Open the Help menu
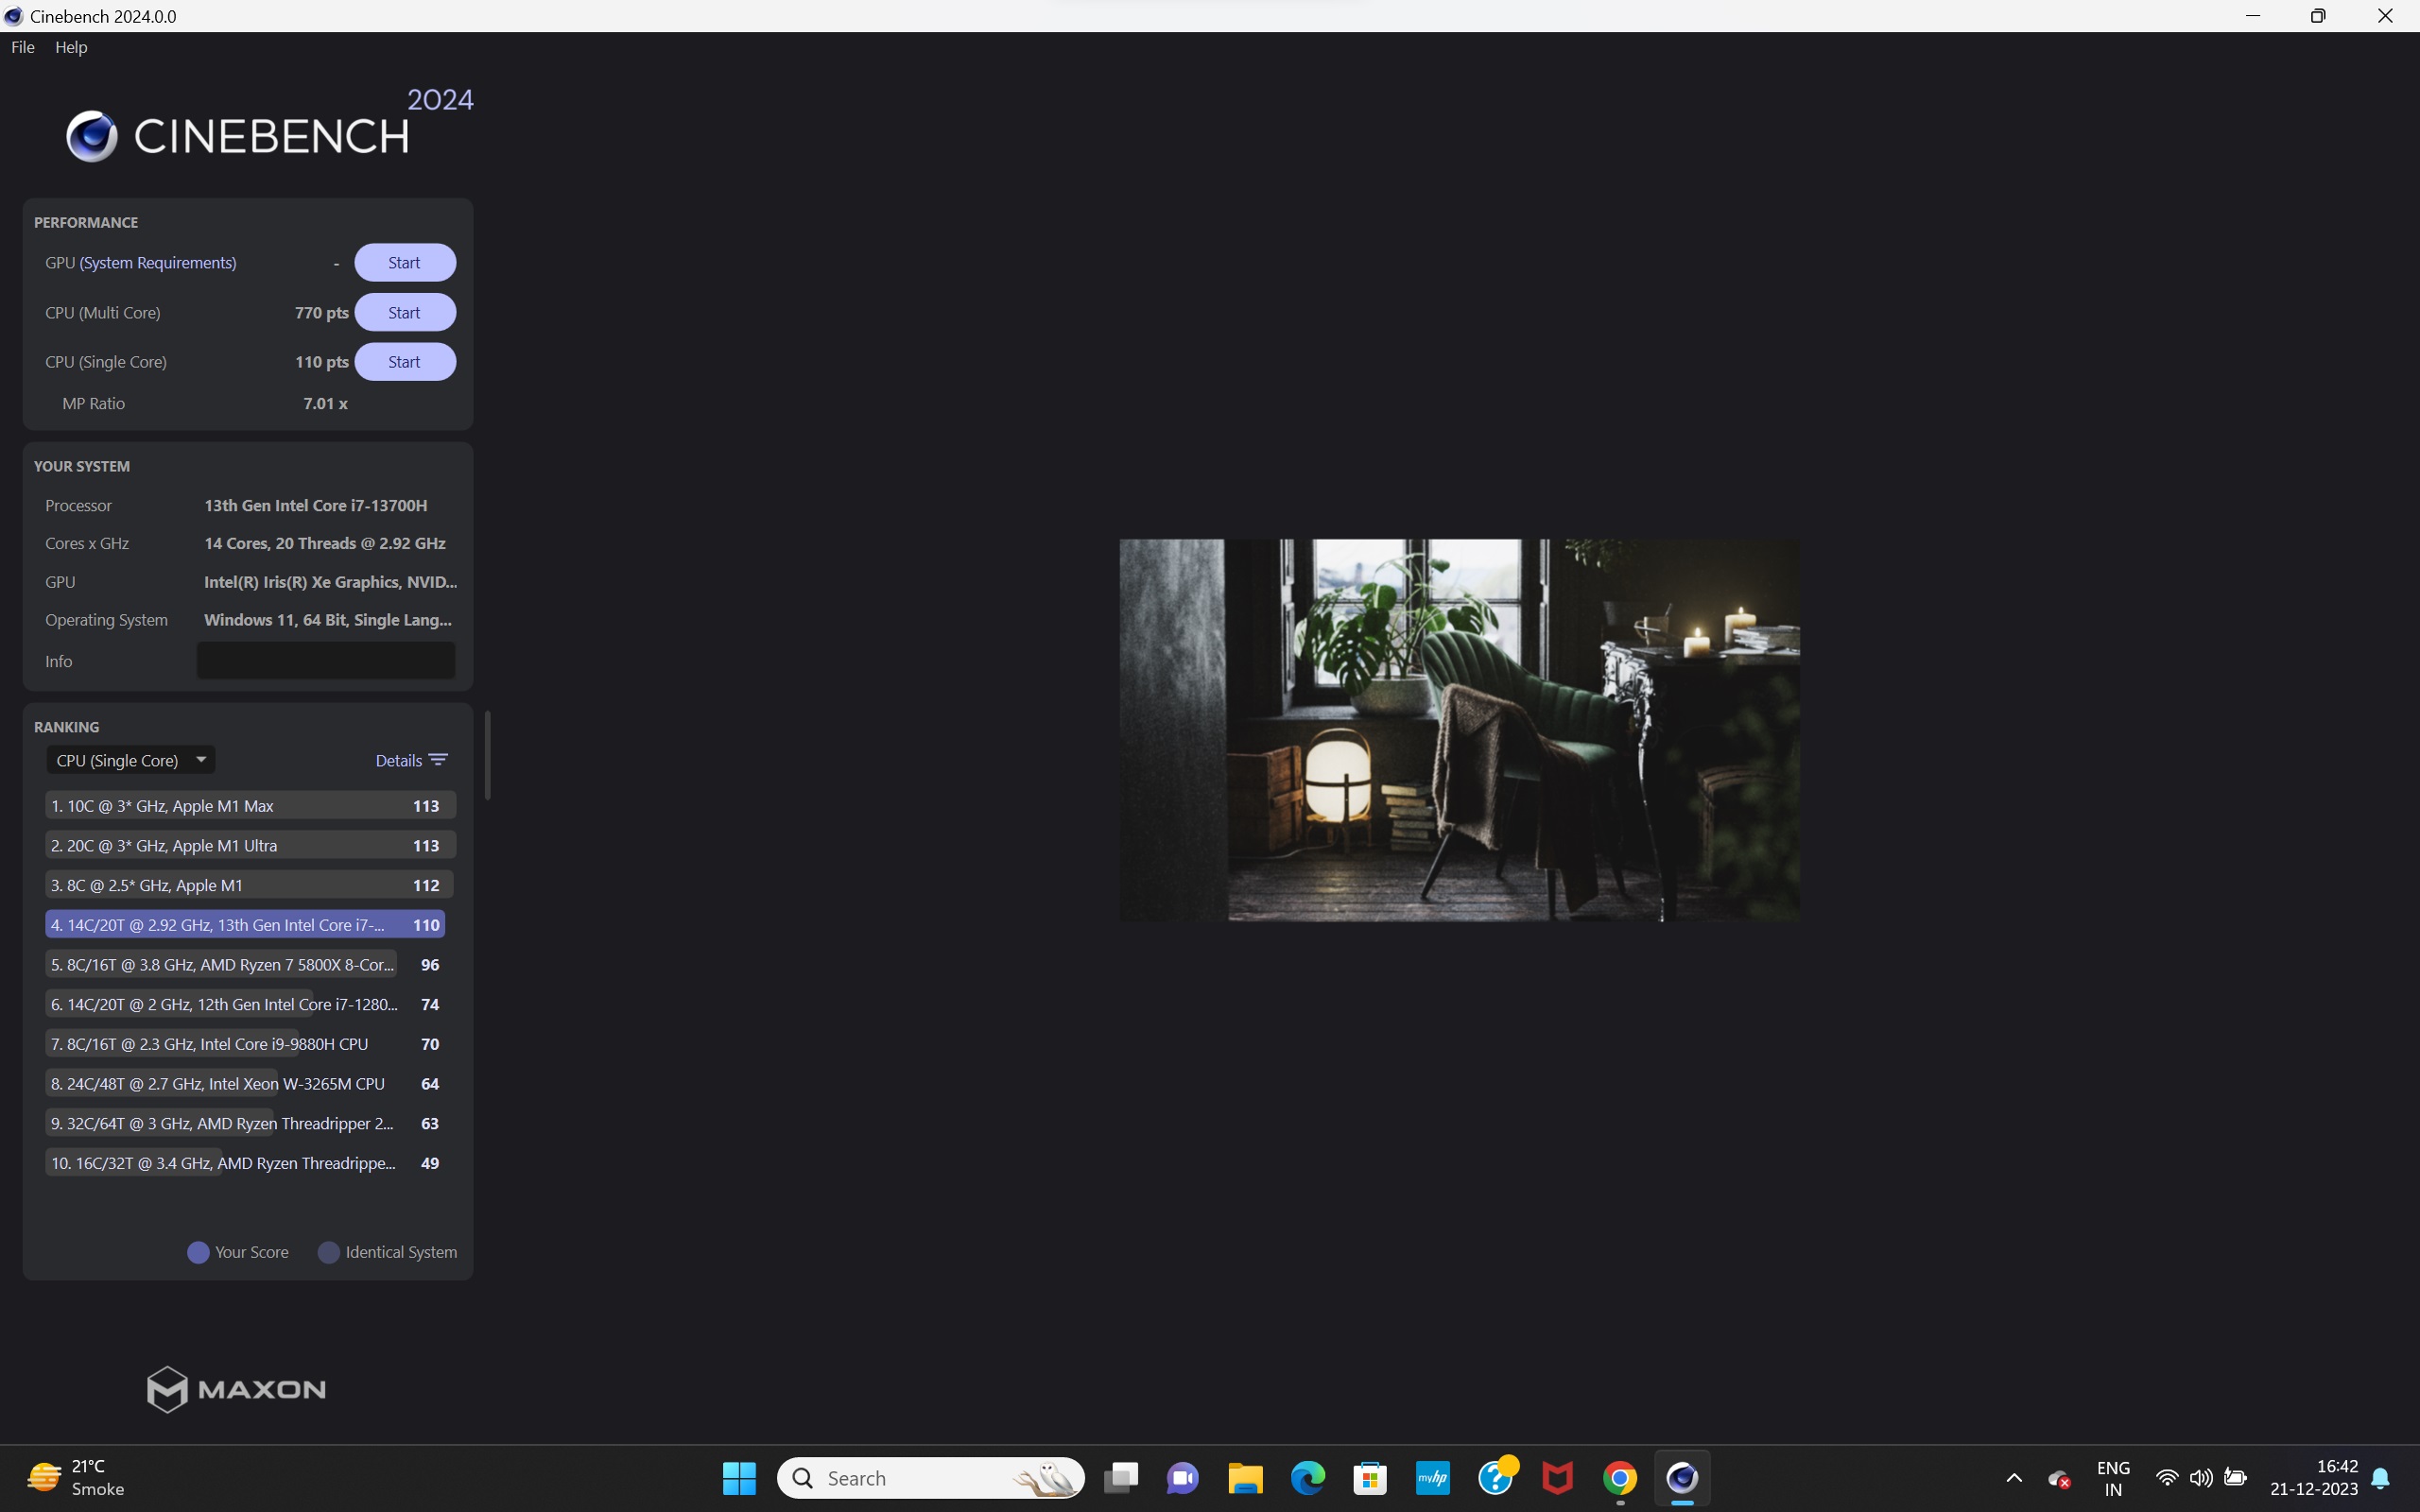 pos(71,47)
